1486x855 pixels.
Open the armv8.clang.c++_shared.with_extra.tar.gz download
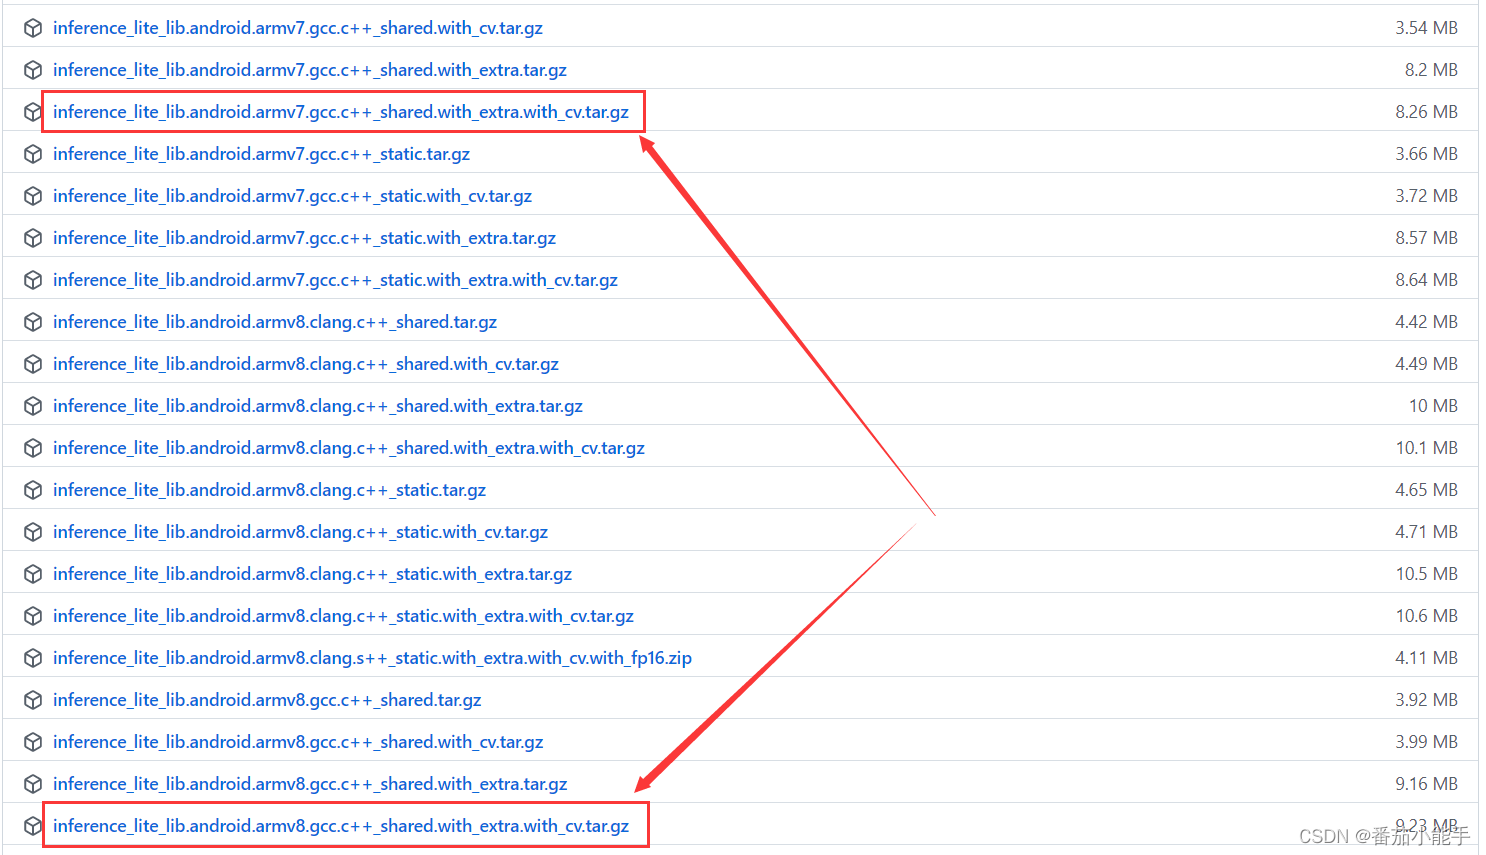(318, 405)
